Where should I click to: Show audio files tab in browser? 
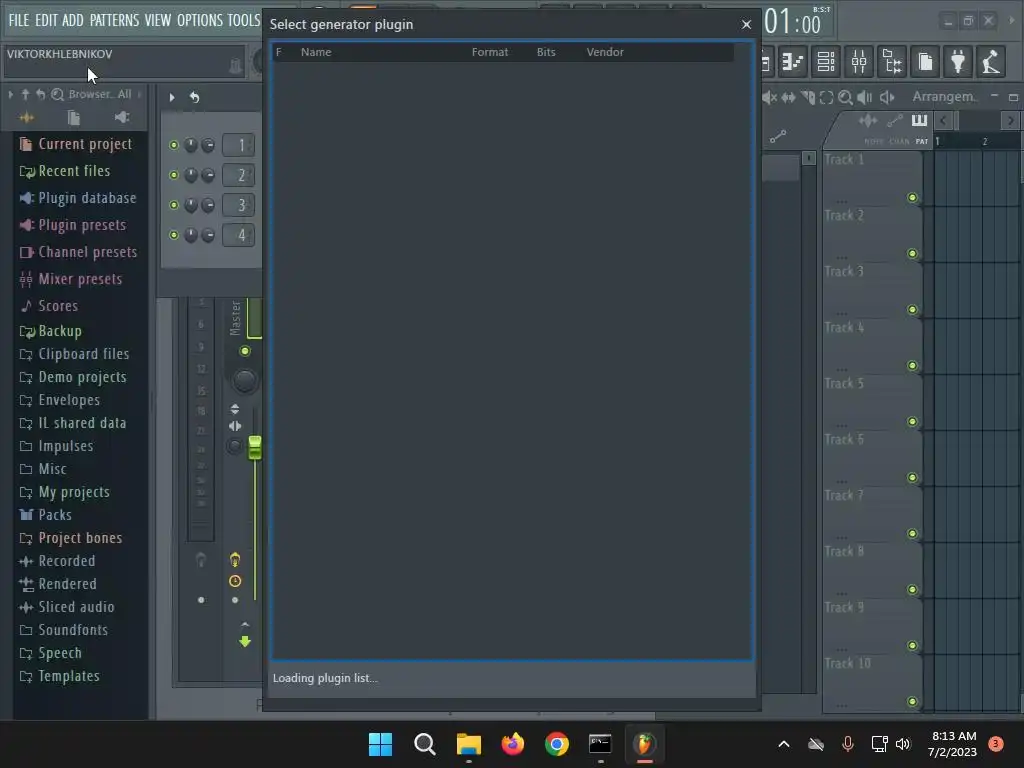point(26,118)
